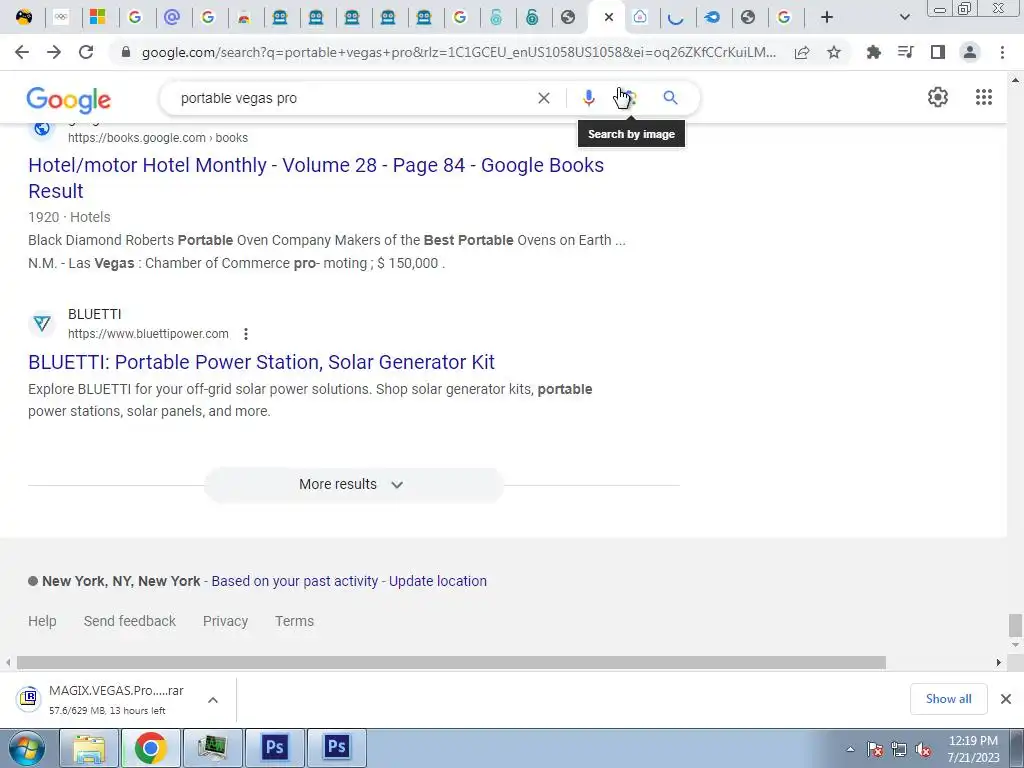Click the Search by image camera icon
Screen dimensions: 1024x768
[x=629, y=98]
